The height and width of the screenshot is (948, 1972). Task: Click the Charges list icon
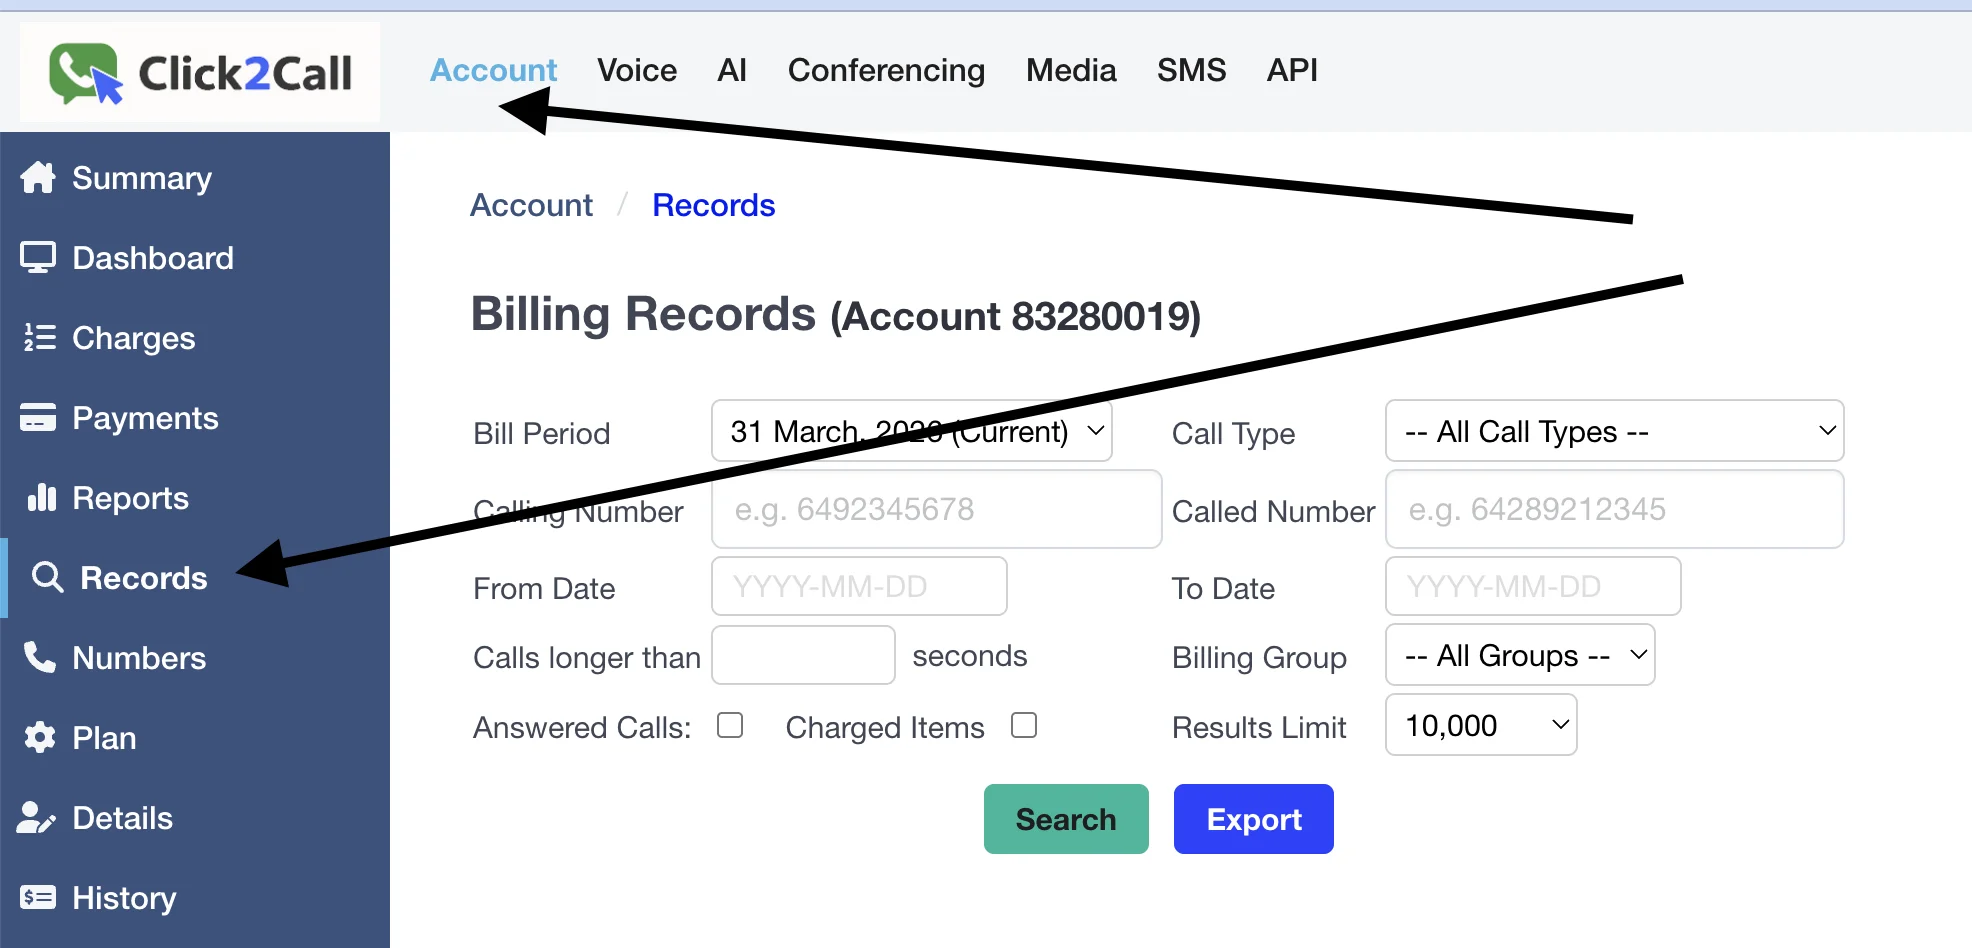tap(38, 337)
